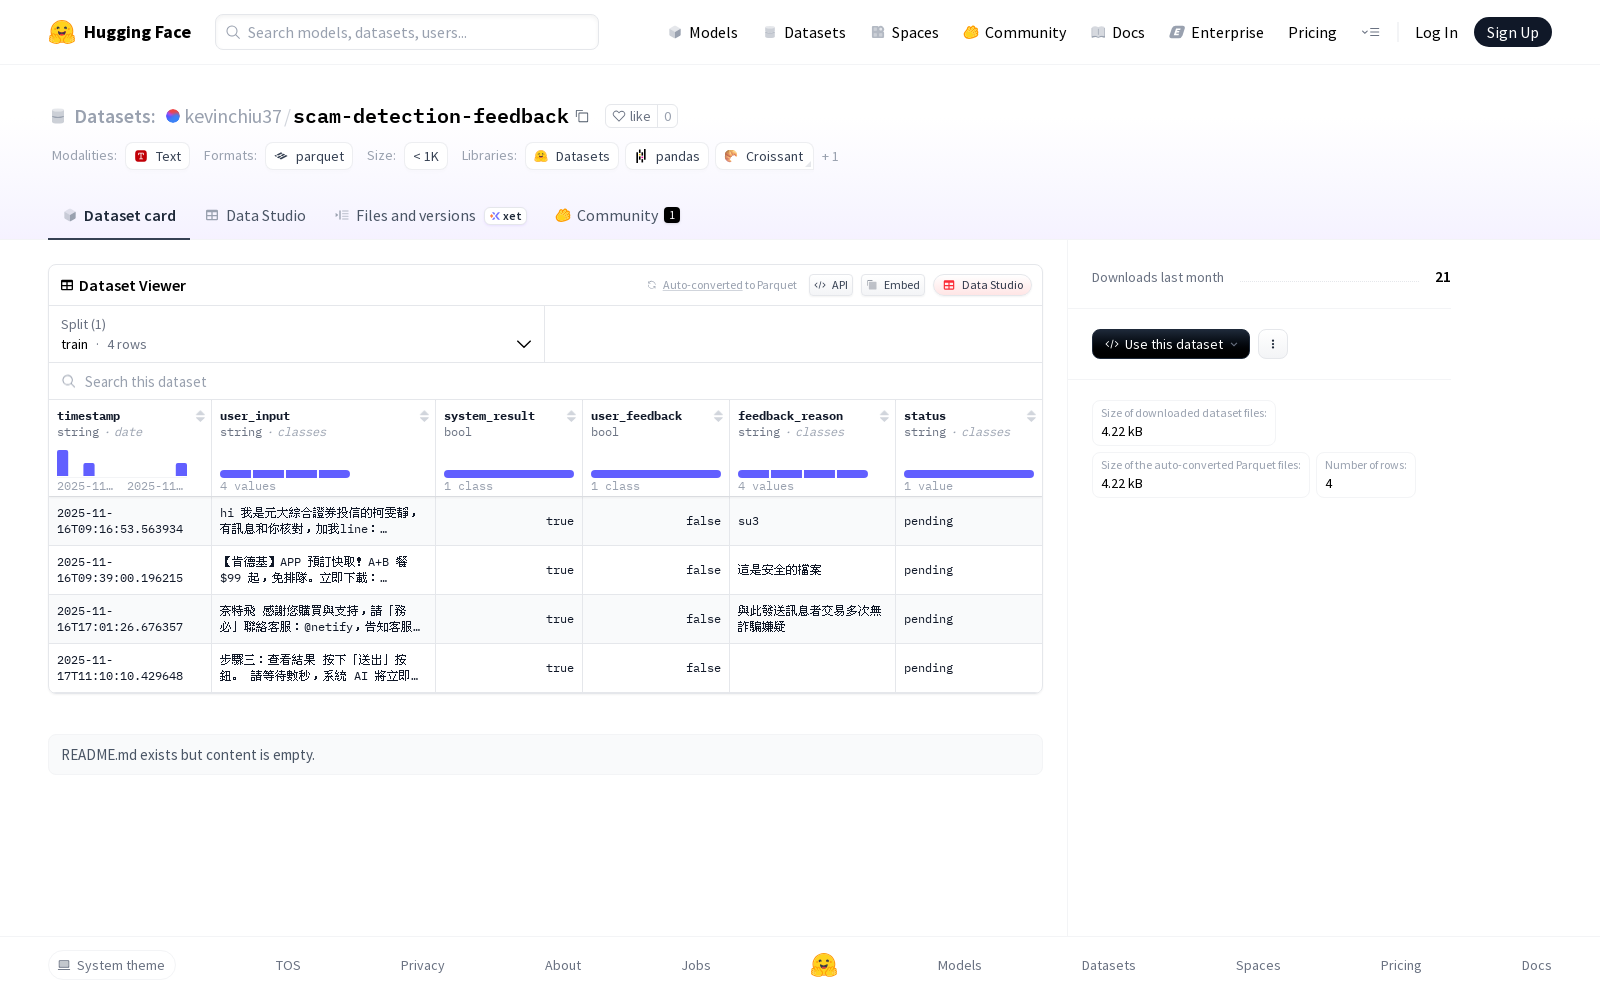1600x1000 pixels.
Task: Open Docs in the top navigation
Action: coord(1117,32)
